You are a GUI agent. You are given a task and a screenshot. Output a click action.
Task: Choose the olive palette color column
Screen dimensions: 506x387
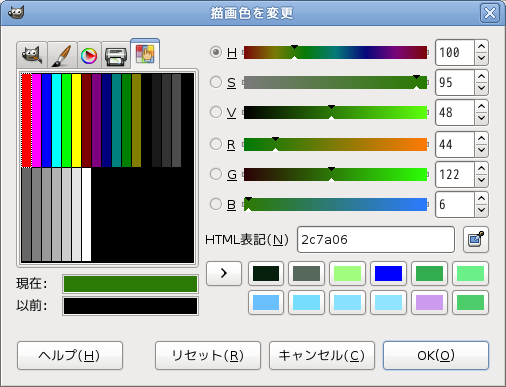(136, 120)
